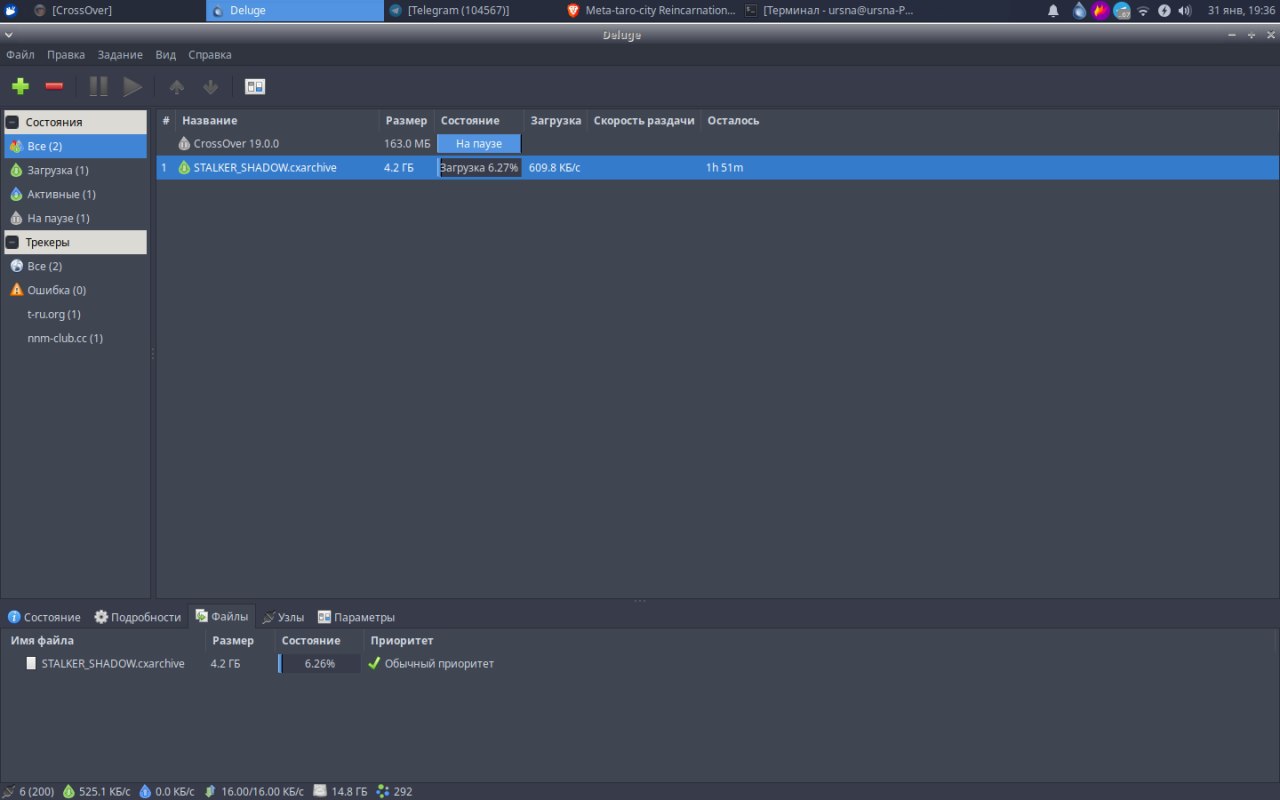Filter by tracker nnm-club.cc (1)
Screen dimensions: 1280x800
pyautogui.click(x=75, y=338)
